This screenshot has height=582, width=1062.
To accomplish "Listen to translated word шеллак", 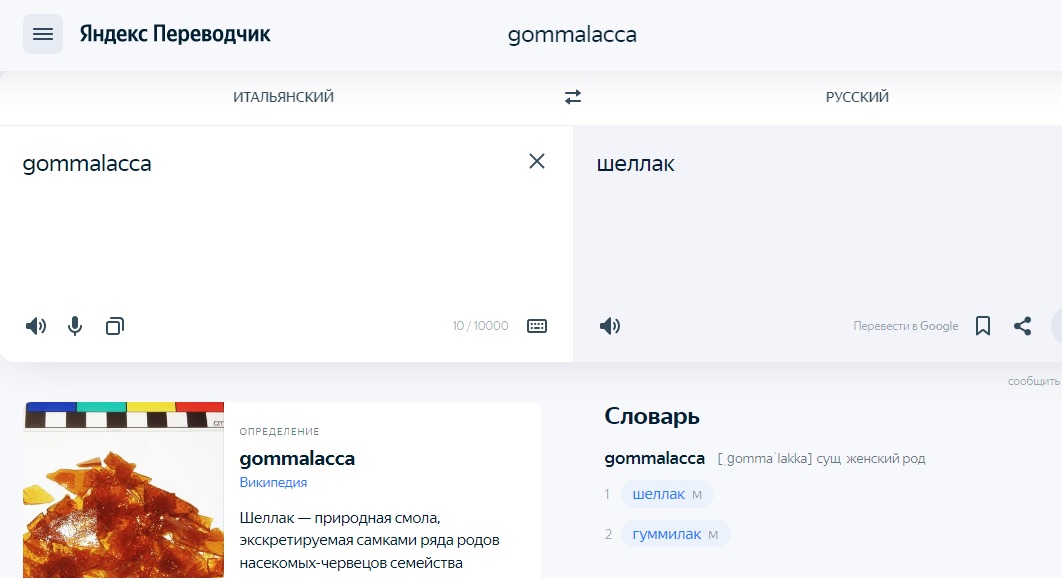I will [x=610, y=326].
